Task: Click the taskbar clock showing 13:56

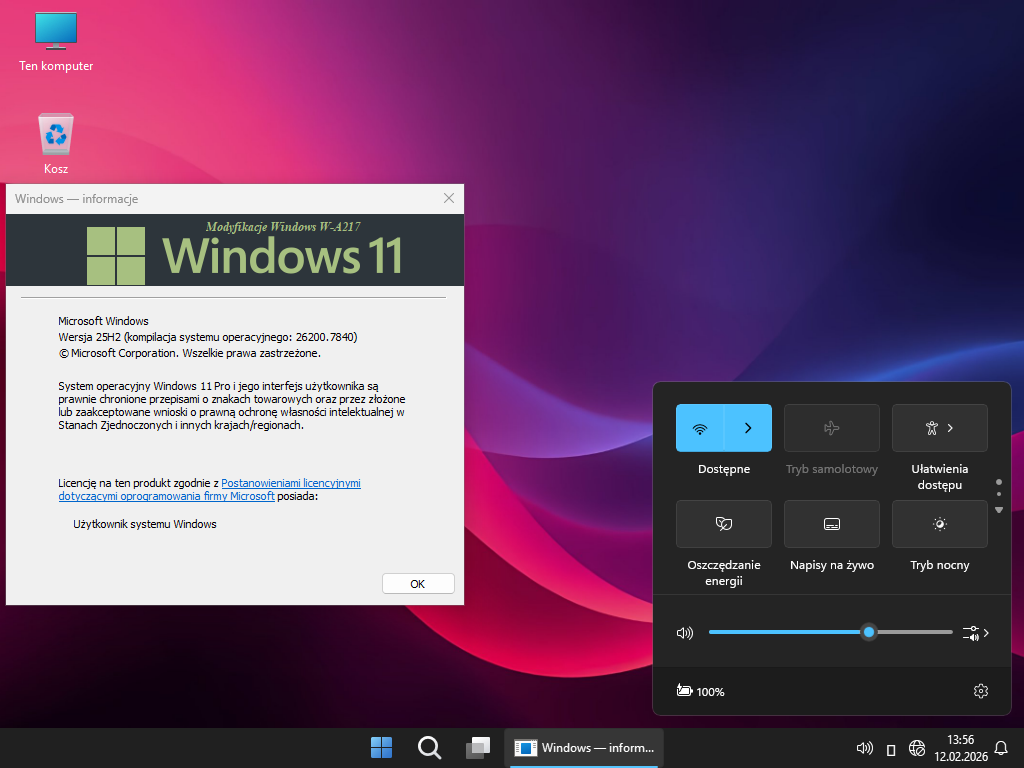Action: [x=960, y=747]
